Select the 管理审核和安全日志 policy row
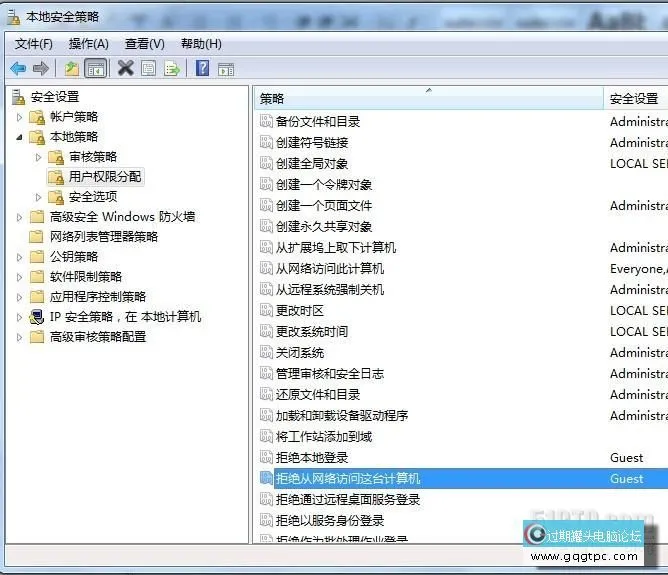668x575 pixels. (461, 374)
